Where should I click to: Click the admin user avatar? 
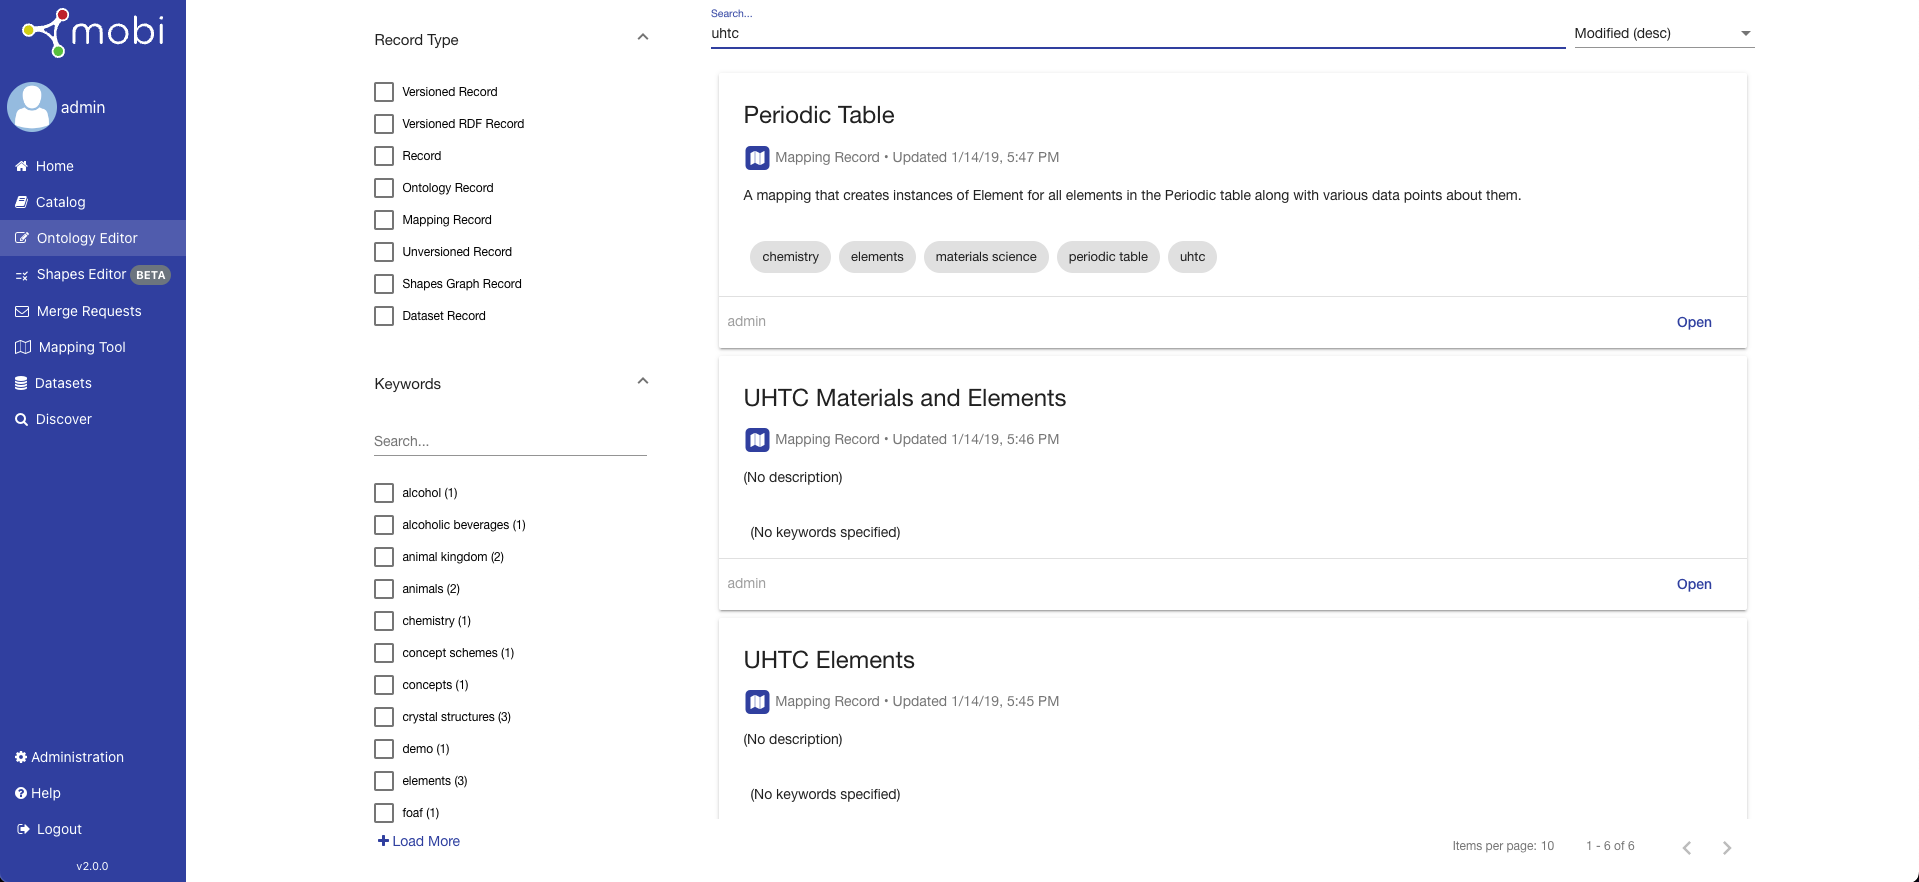(x=32, y=107)
